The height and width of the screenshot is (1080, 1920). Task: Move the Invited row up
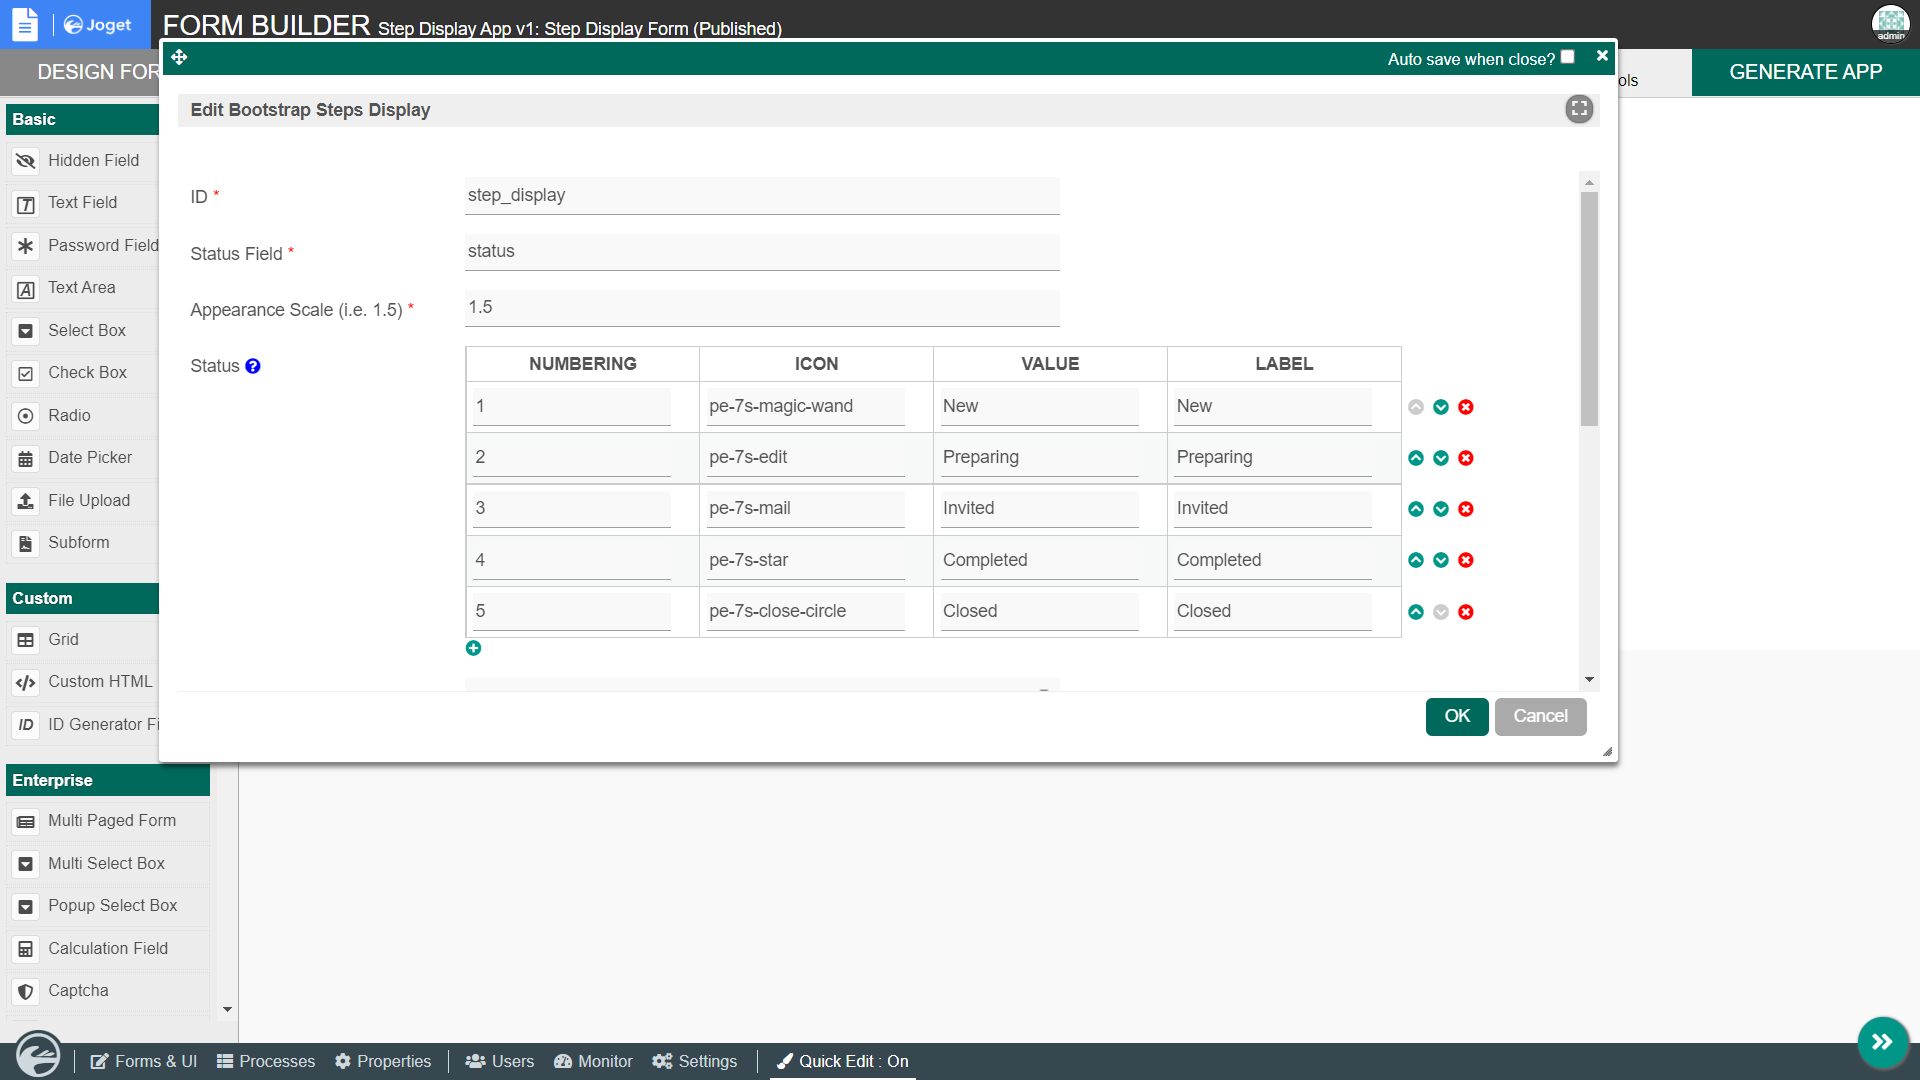1416,509
